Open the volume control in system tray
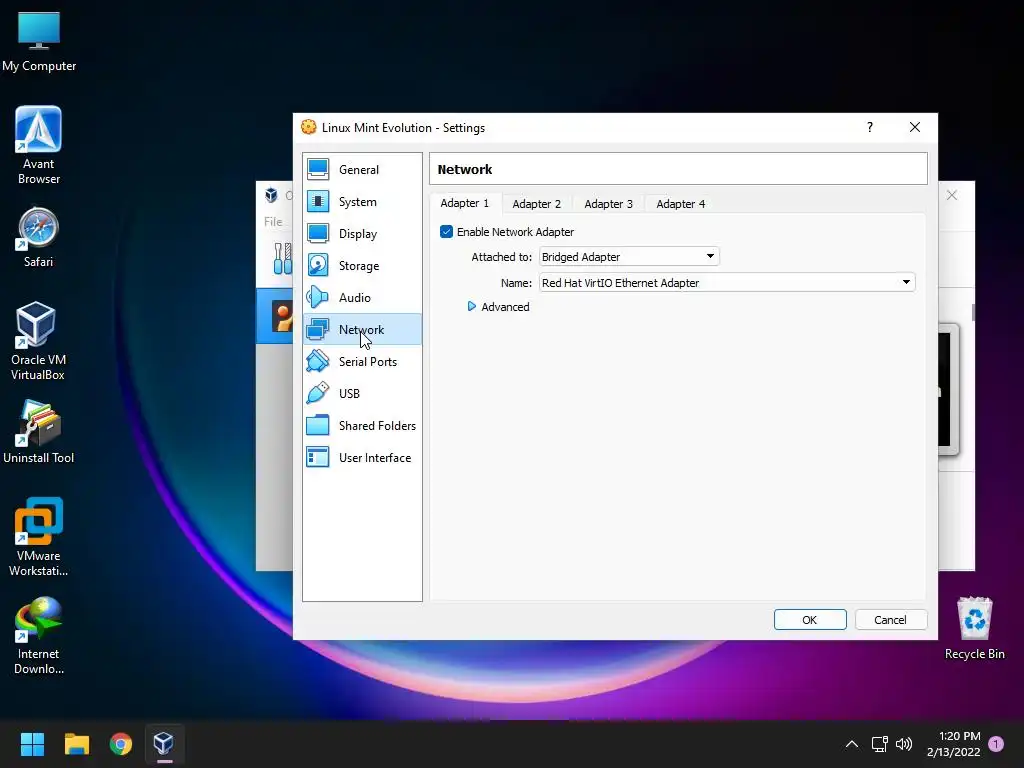Image resolution: width=1024 pixels, height=768 pixels. (x=904, y=744)
